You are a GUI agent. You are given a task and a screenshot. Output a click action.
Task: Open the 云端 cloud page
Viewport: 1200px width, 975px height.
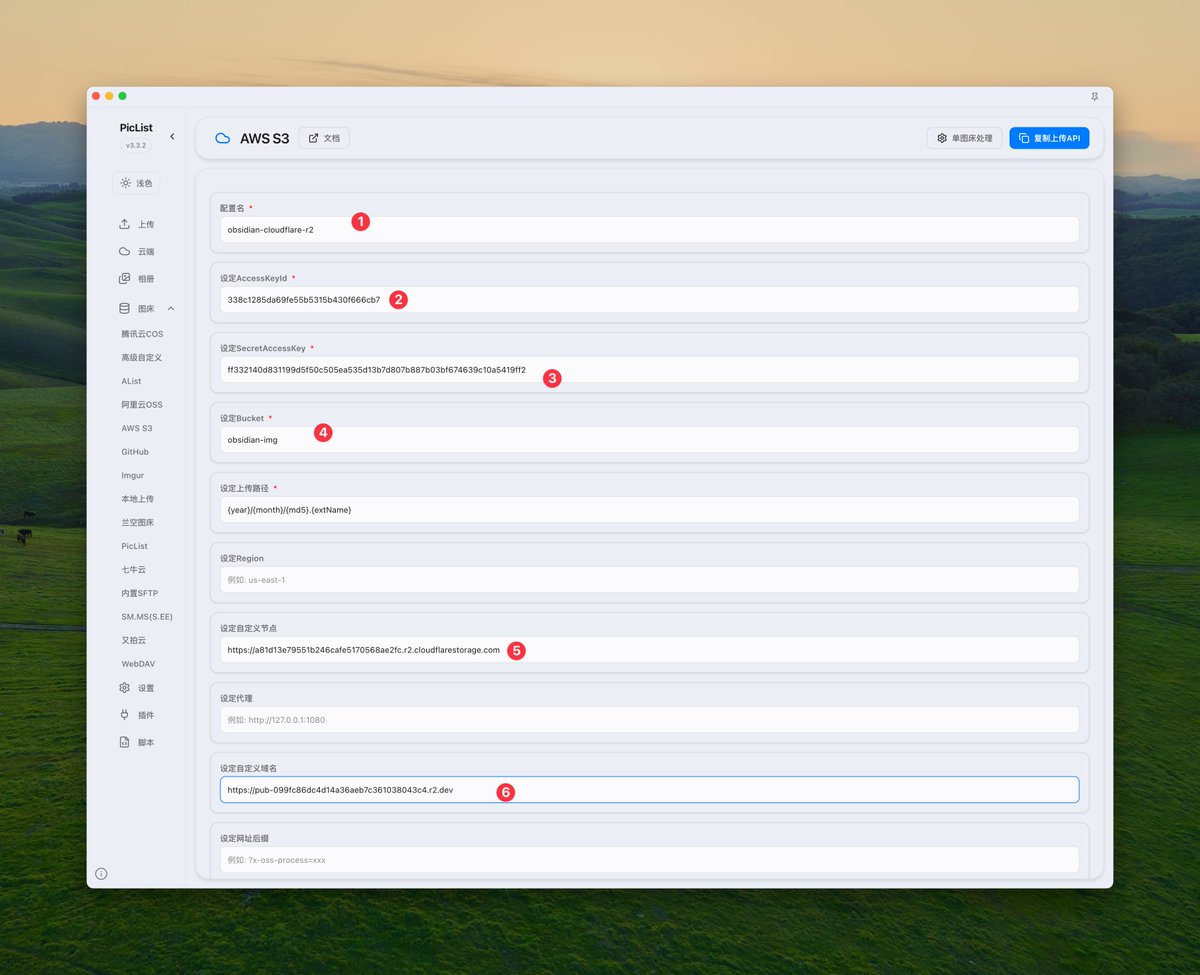point(136,251)
